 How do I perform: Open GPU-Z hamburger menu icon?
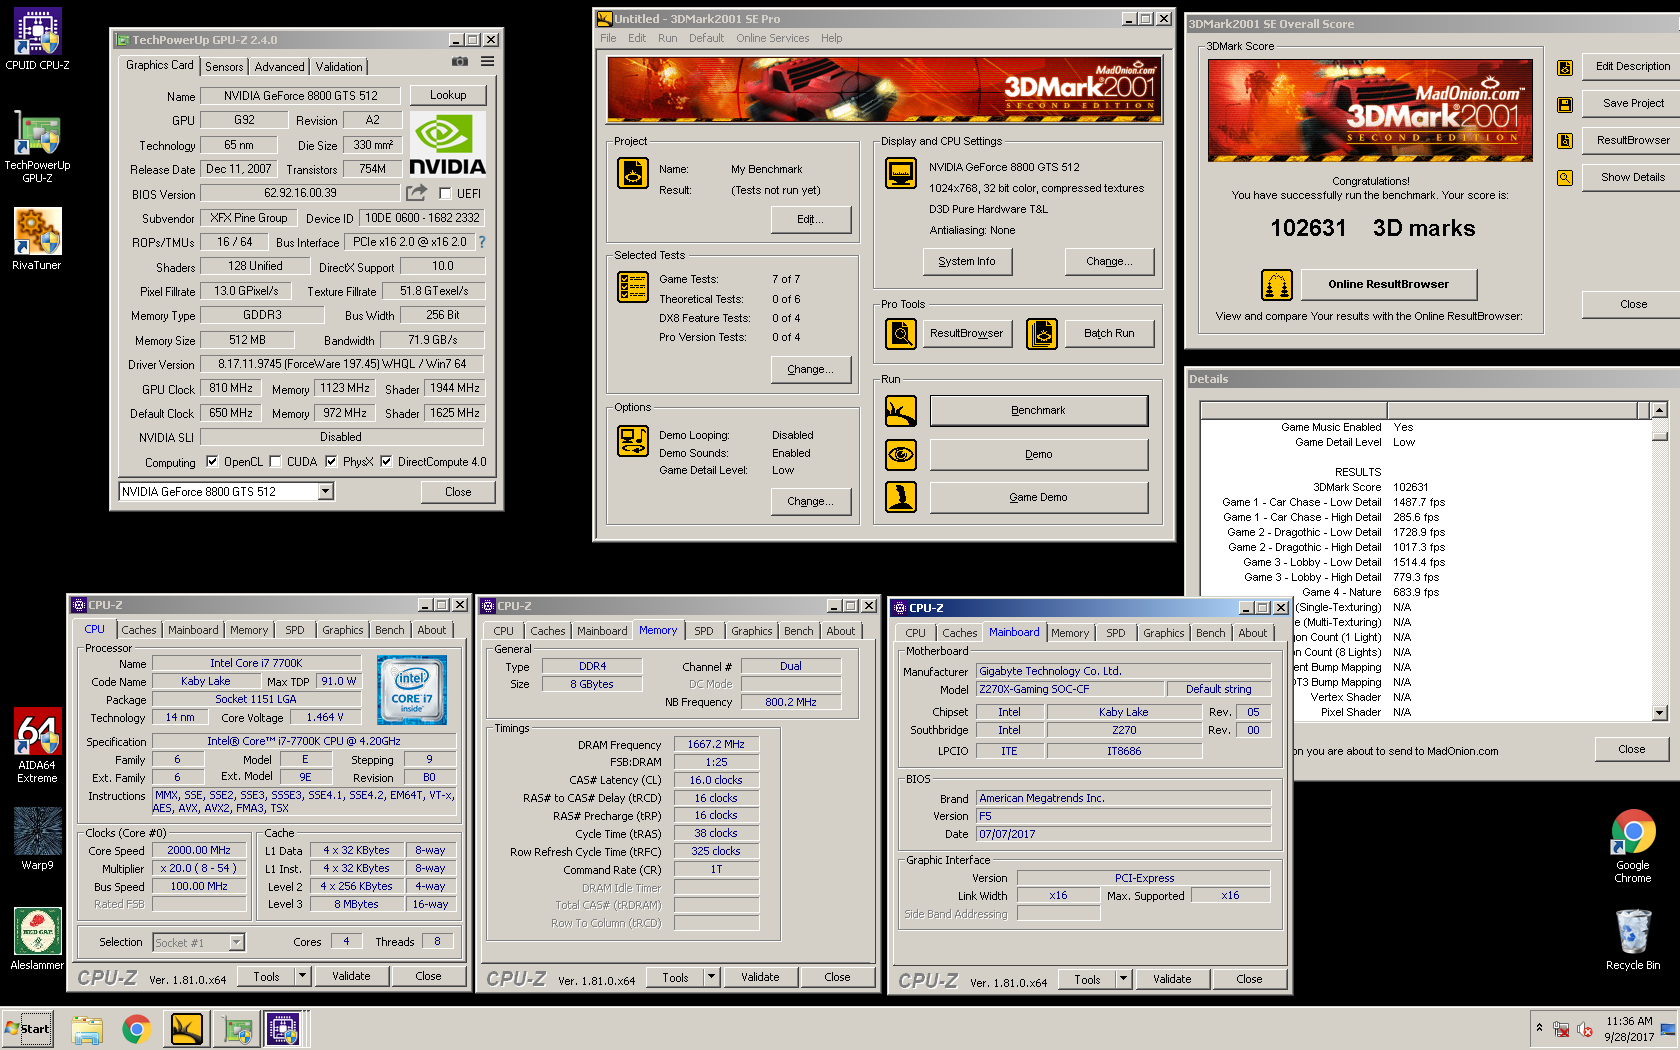pyautogui.click(x=488, y=62)
